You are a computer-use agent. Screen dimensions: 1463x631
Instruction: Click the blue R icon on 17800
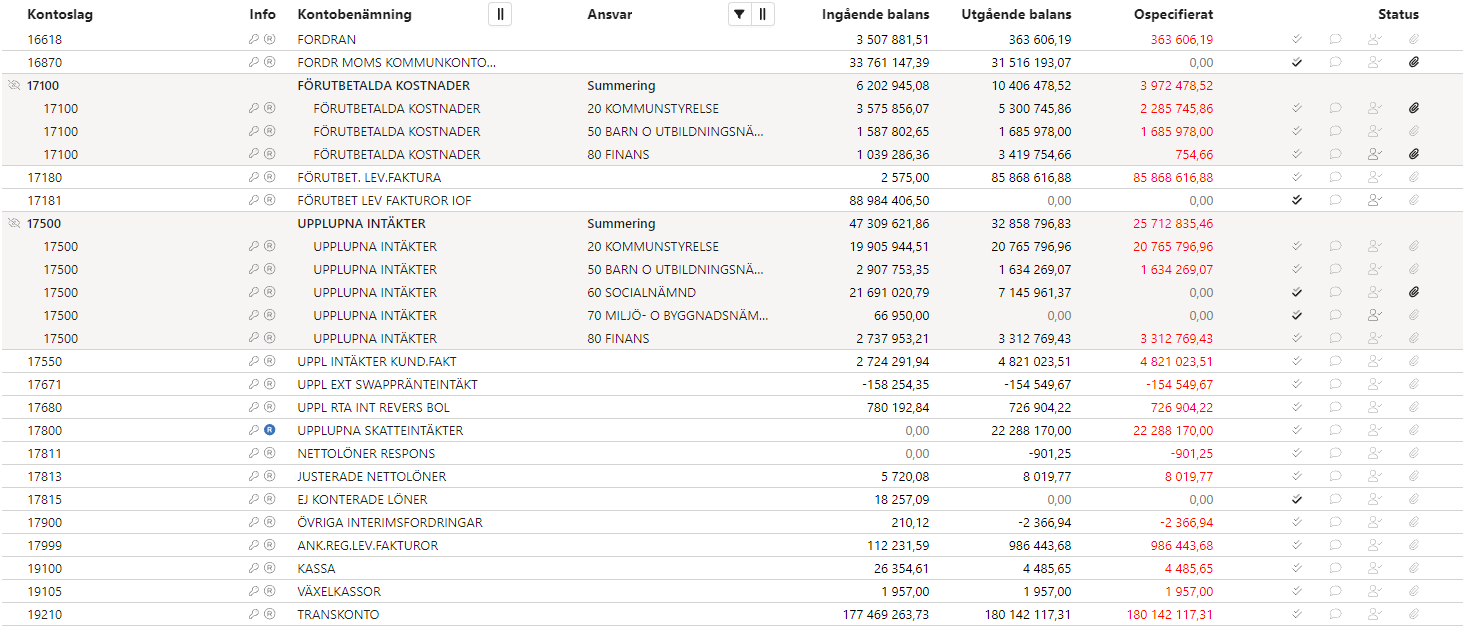269,430
